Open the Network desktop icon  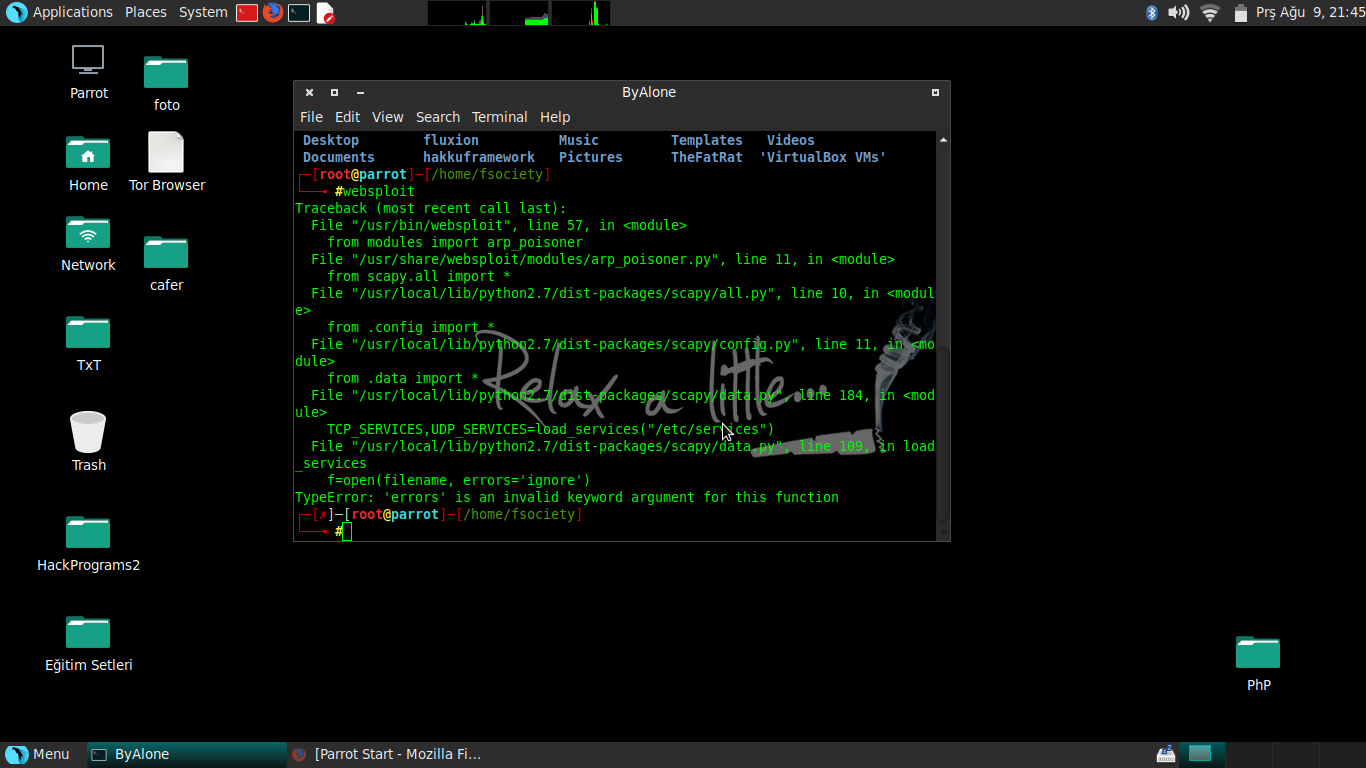pyautogui.click(x=88, y=244)
